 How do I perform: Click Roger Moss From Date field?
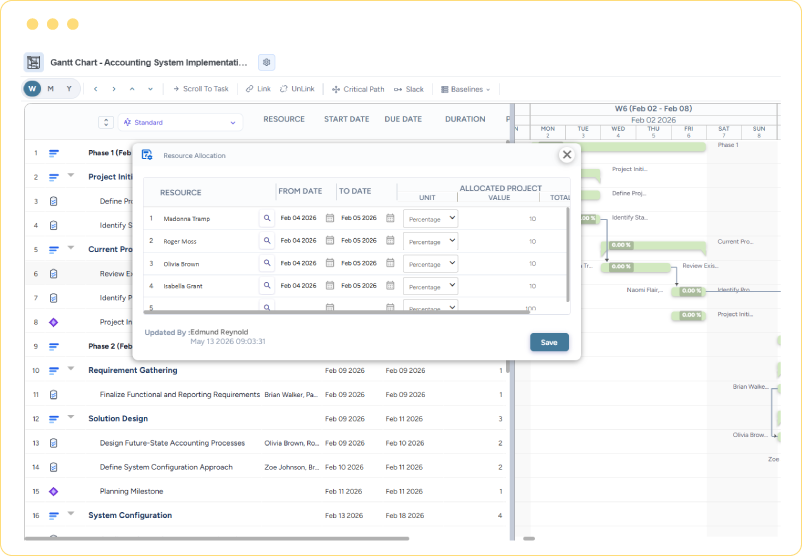[299, 240]
